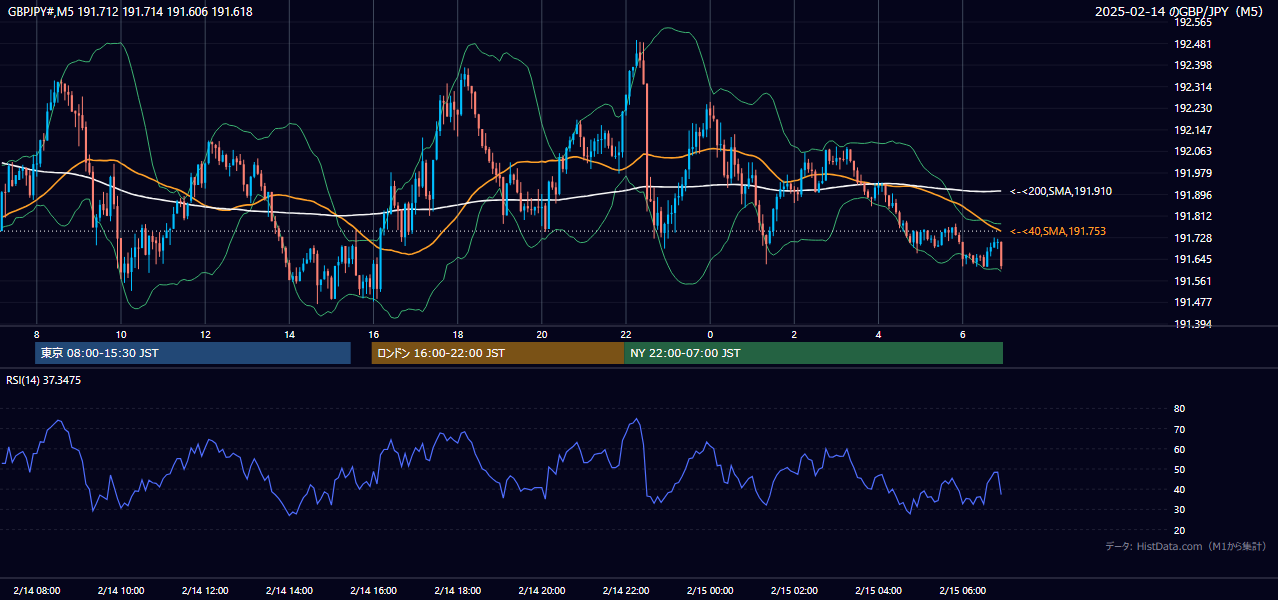1278x600 pixels.
Task: Click price axis value 192.063
Action: 1193,151
